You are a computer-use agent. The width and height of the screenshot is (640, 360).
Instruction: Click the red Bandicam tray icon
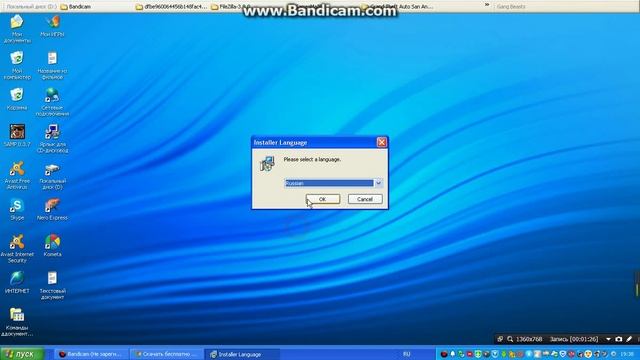click(x=444, y=354)
